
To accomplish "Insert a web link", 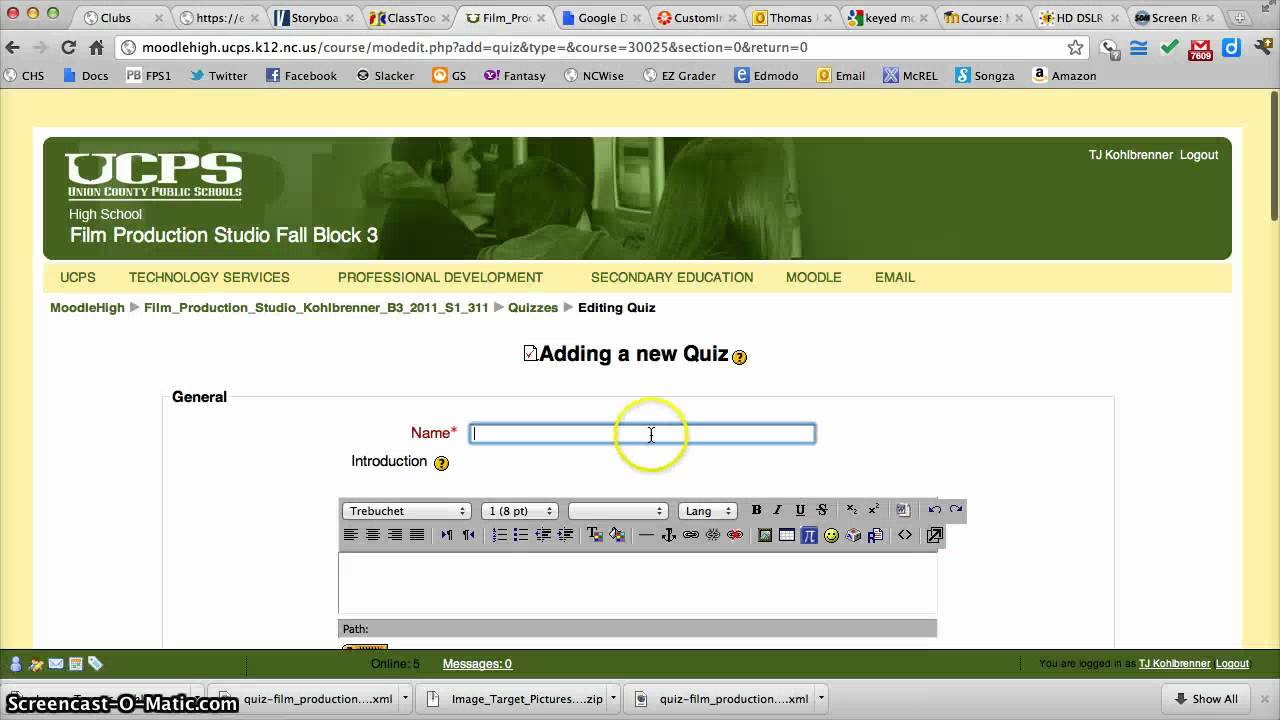I will tap(691, 535).
